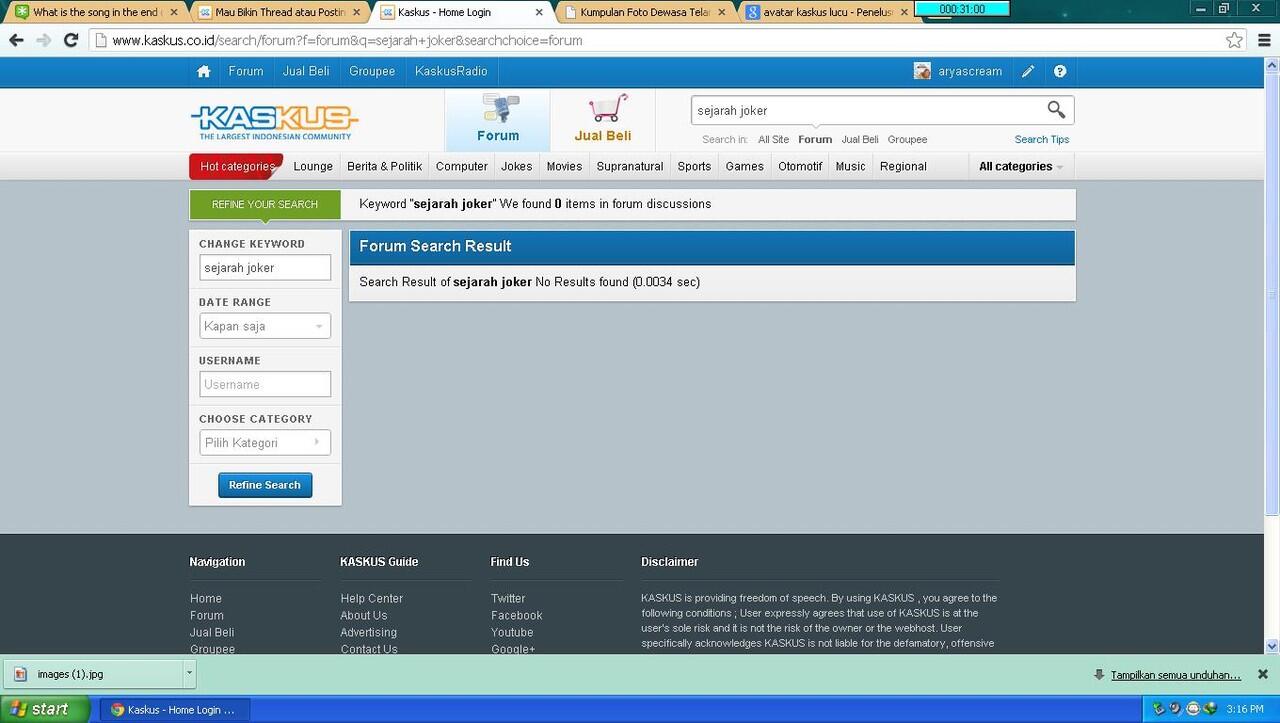Viewport: 1280px width, 723px height.
Task: Open Jokes category
Action: click(x=517, y=167)
